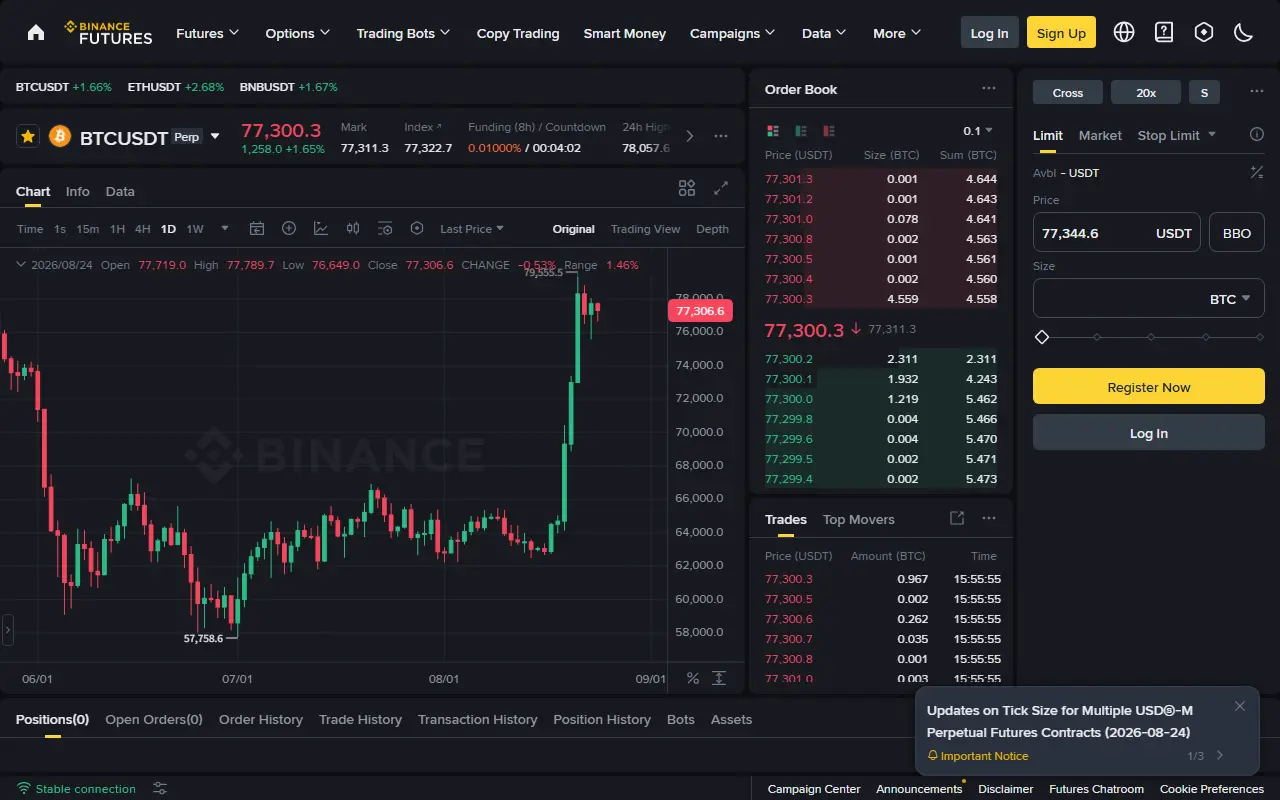Screen dimensions: 1280x800
Task: Open order form more options menu
Action: point(1257,92)
